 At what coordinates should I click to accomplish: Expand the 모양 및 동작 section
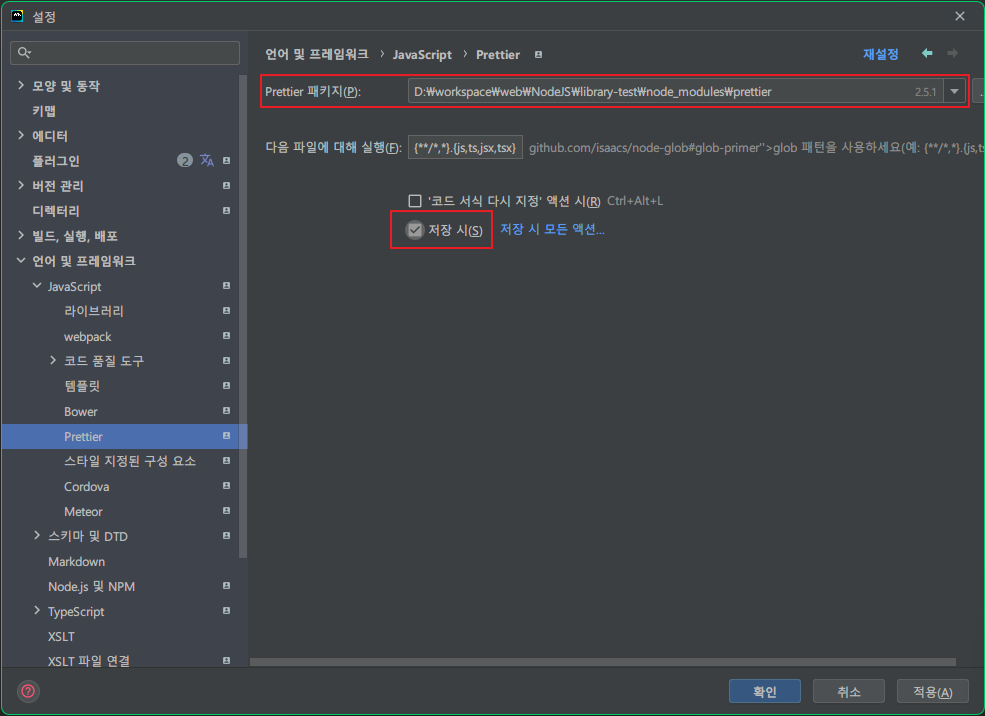click(x=21, y=85)
